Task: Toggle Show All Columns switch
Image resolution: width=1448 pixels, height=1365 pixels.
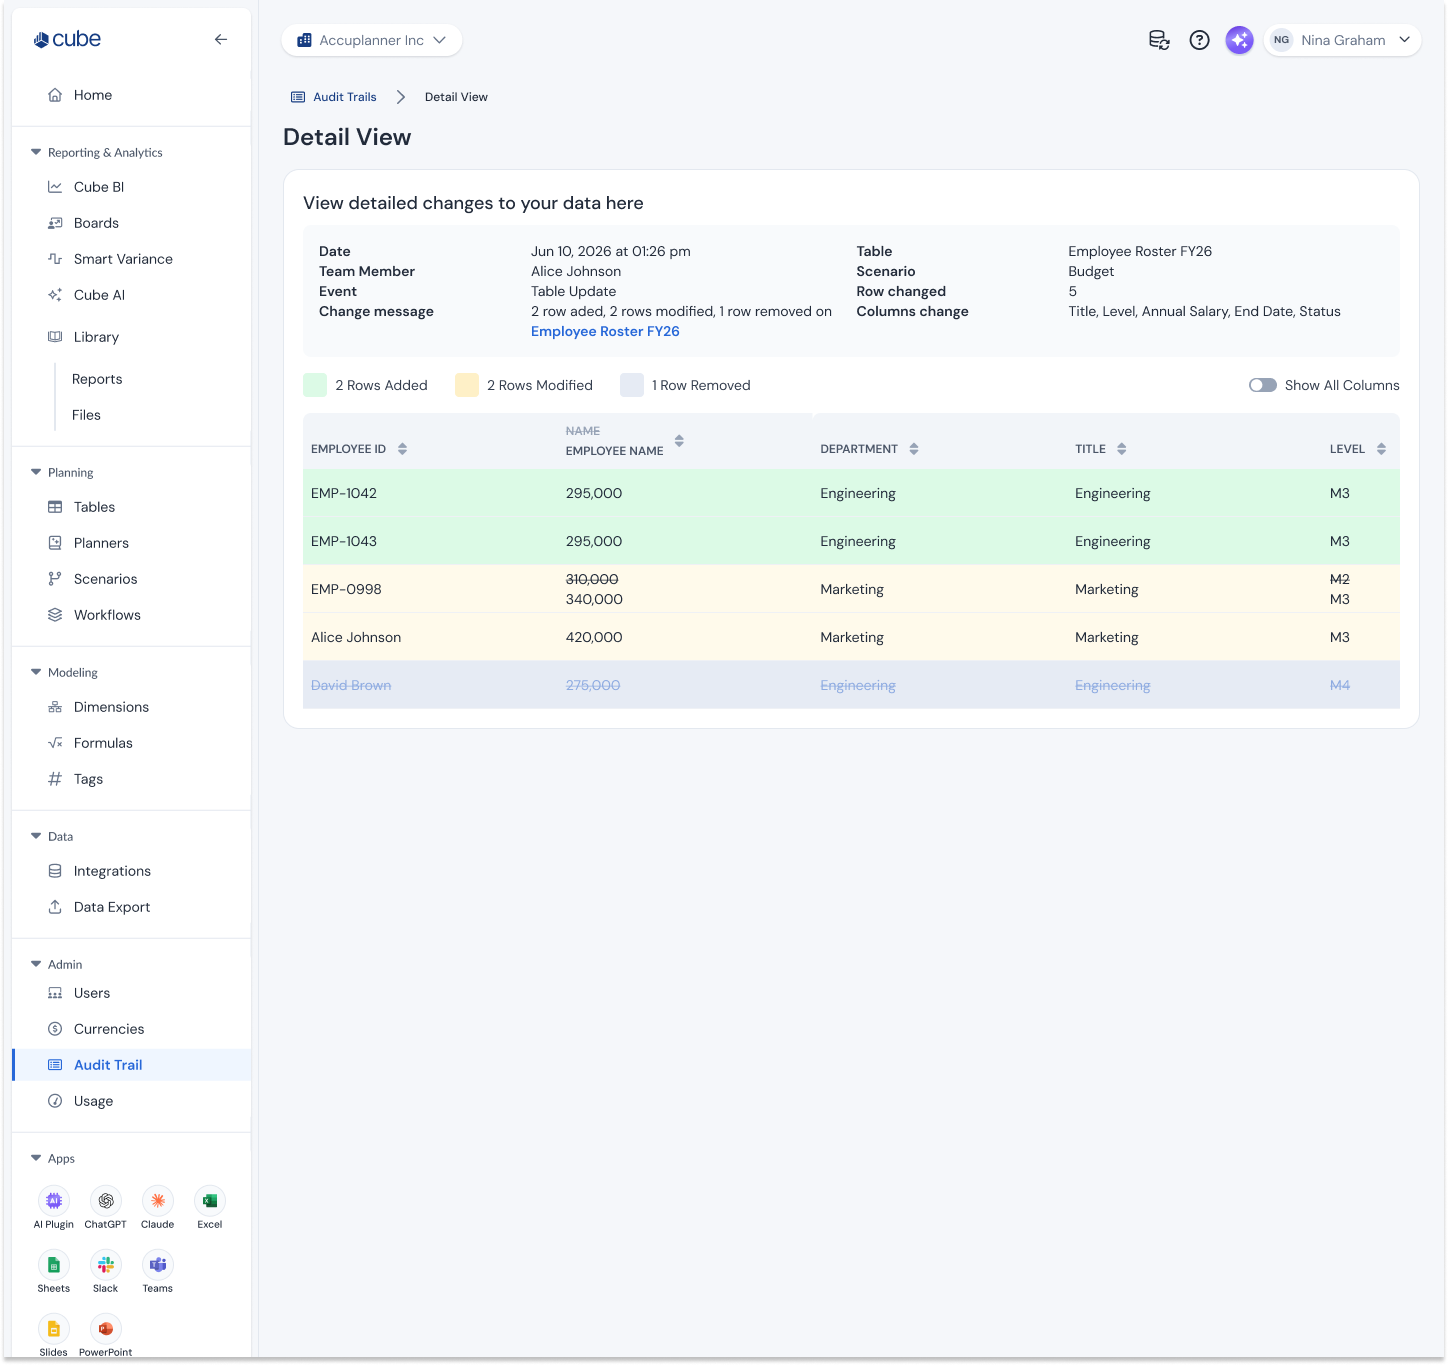Action: coord(1263,385)
